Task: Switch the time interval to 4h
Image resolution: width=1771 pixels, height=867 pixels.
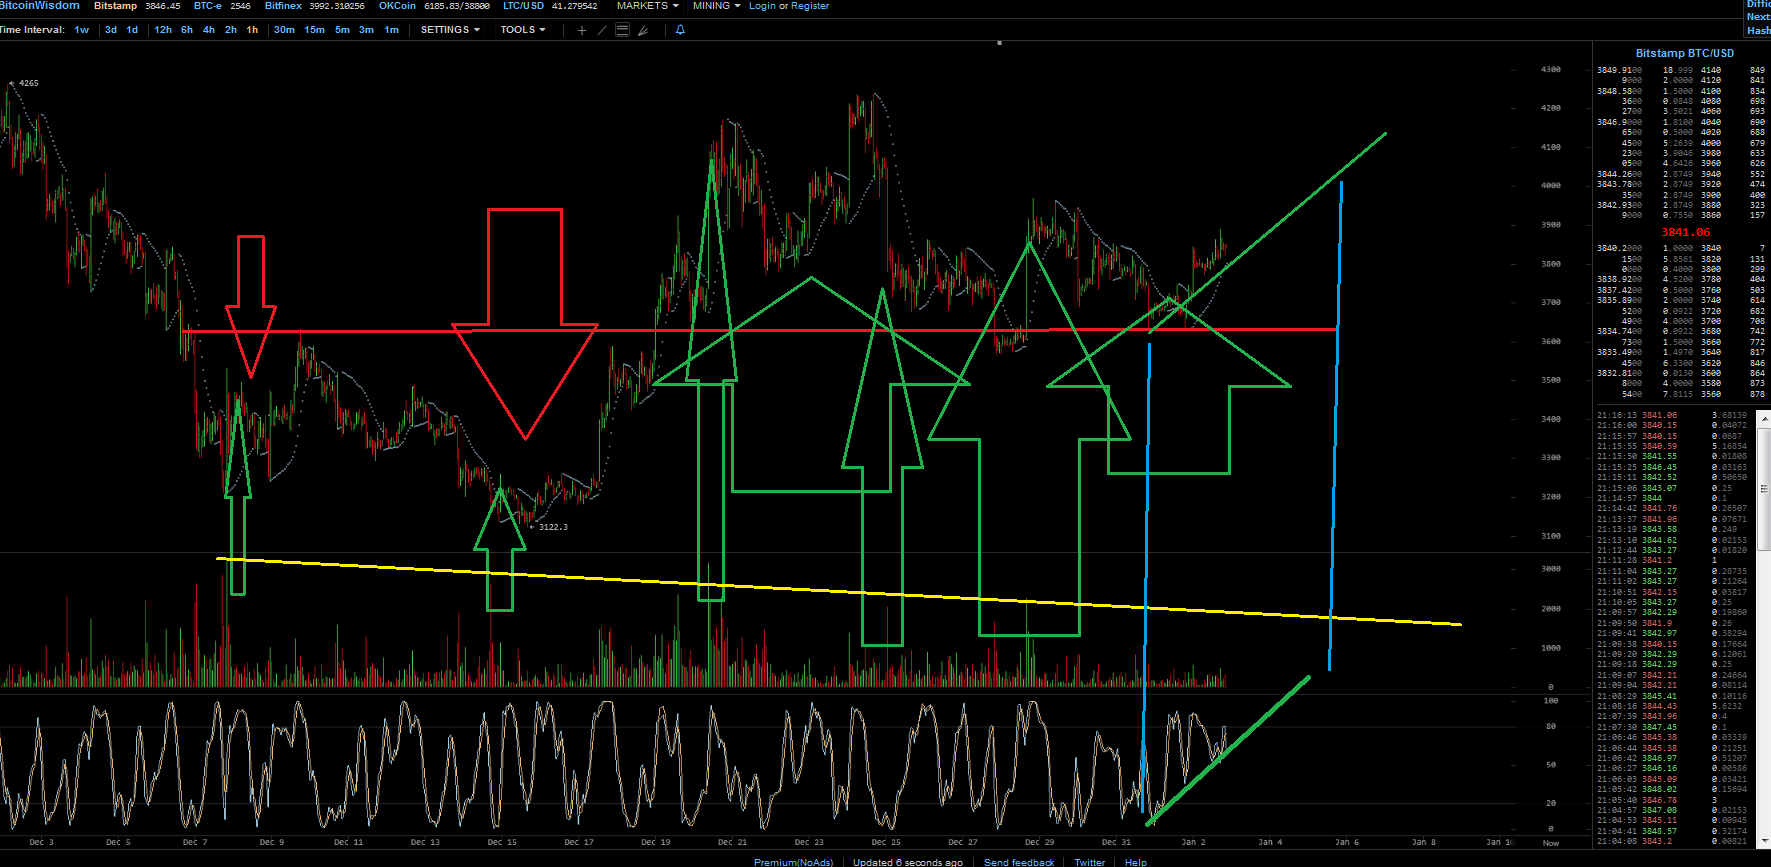Action: click(x=209, y=30)
